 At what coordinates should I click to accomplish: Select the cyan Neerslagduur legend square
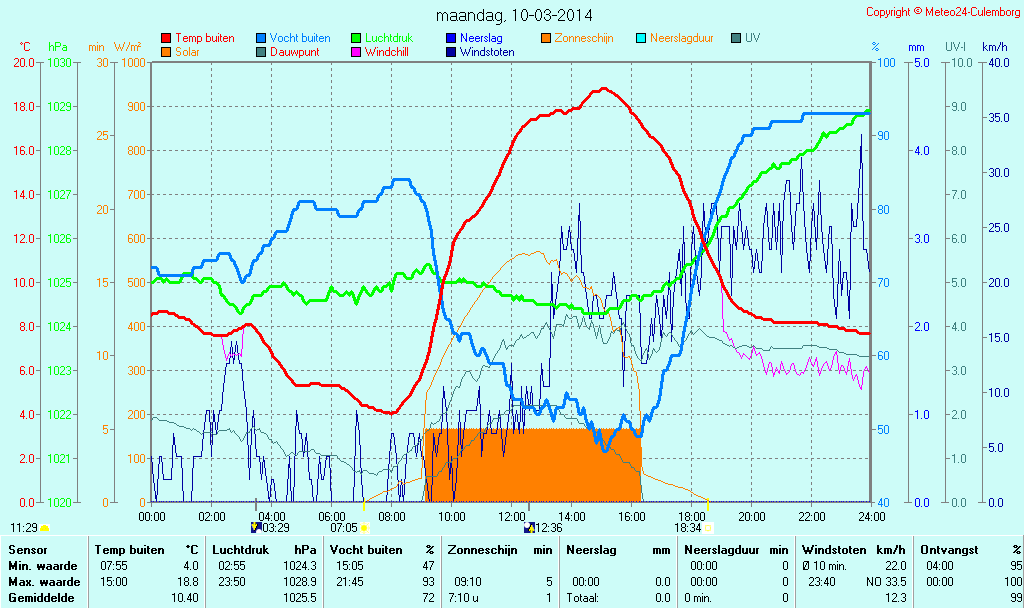coord(641,38)
